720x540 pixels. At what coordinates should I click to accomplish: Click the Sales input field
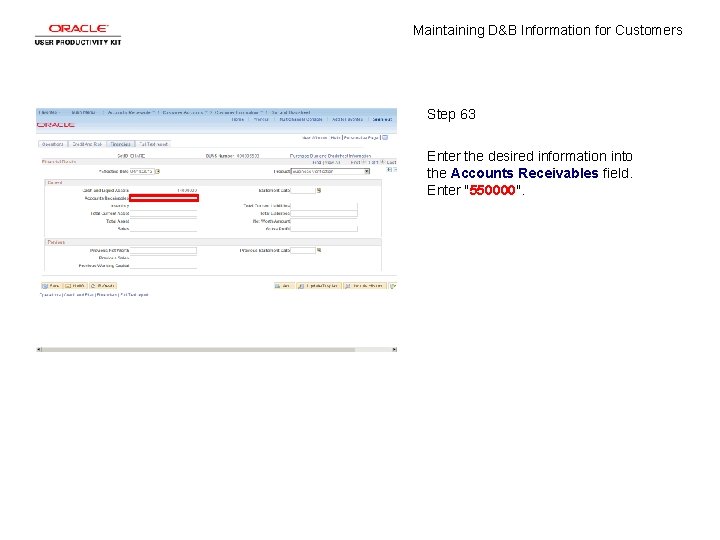(x=163, y=229)
